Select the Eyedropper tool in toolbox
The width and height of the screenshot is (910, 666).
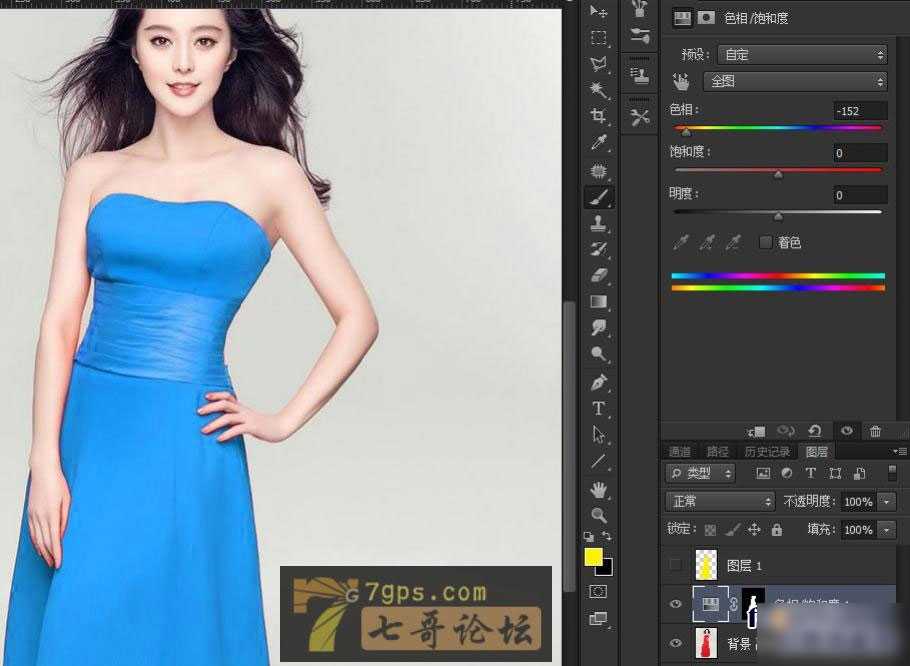click(x=598, y=142)
